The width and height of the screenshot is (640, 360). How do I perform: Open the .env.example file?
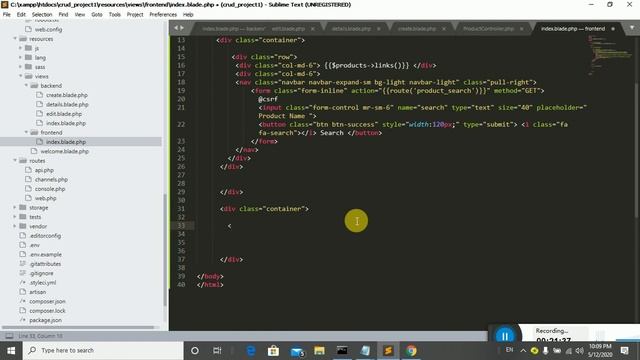click(x=45, y=255)
